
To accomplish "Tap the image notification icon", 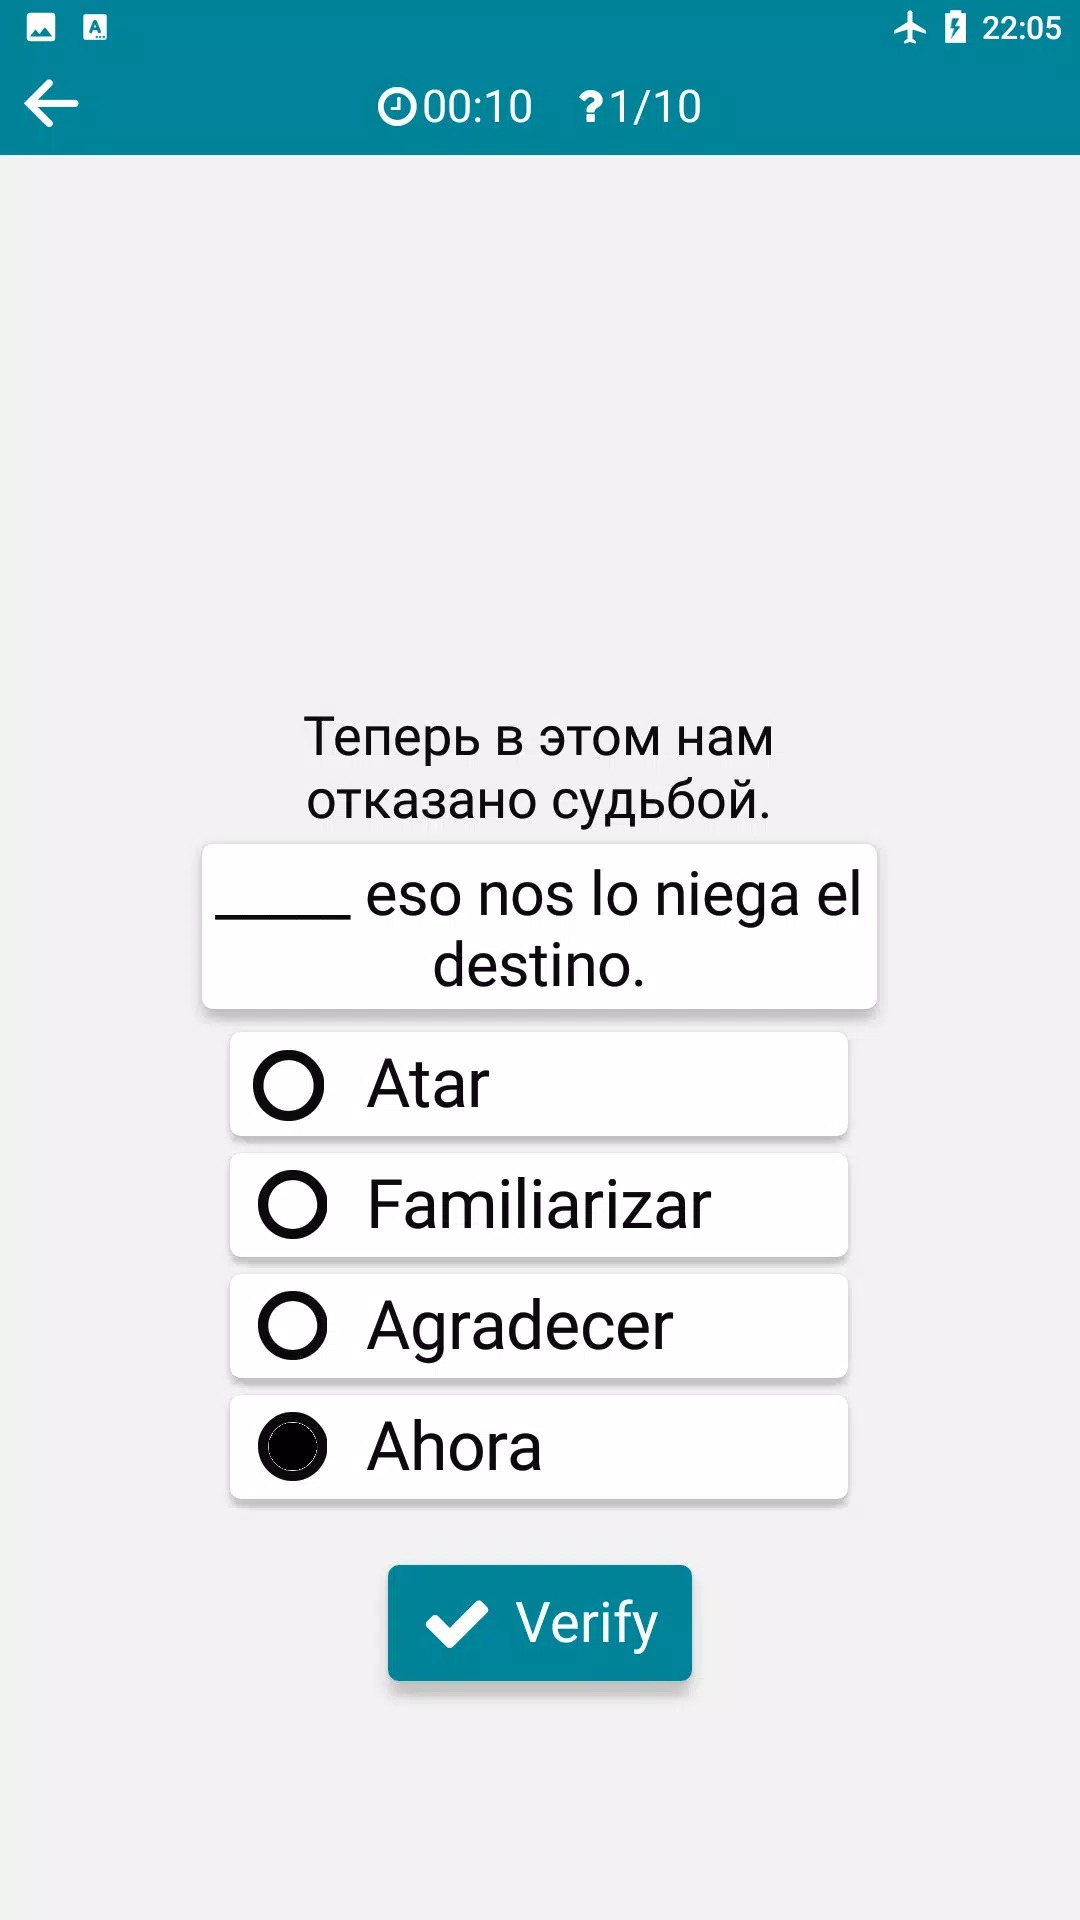I will tap(41, 28).
